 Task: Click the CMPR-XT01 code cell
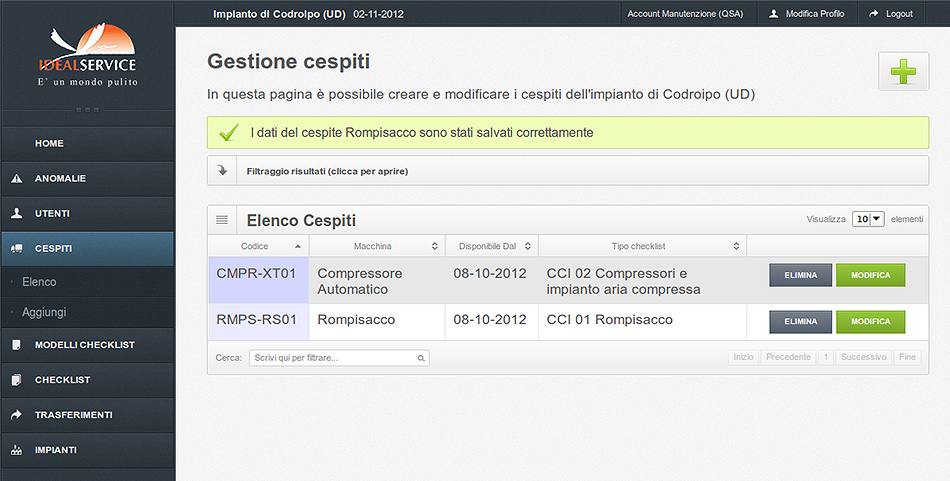pyautogui.click(x=258, y=280)
